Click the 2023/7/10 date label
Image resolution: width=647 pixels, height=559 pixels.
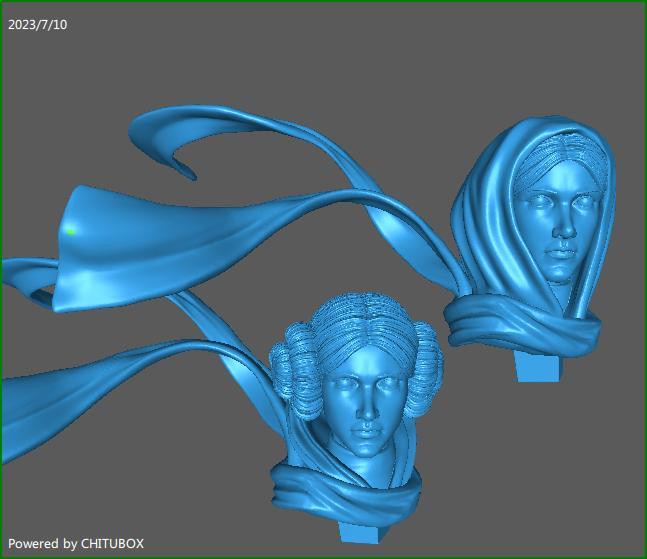click(38, 24)
